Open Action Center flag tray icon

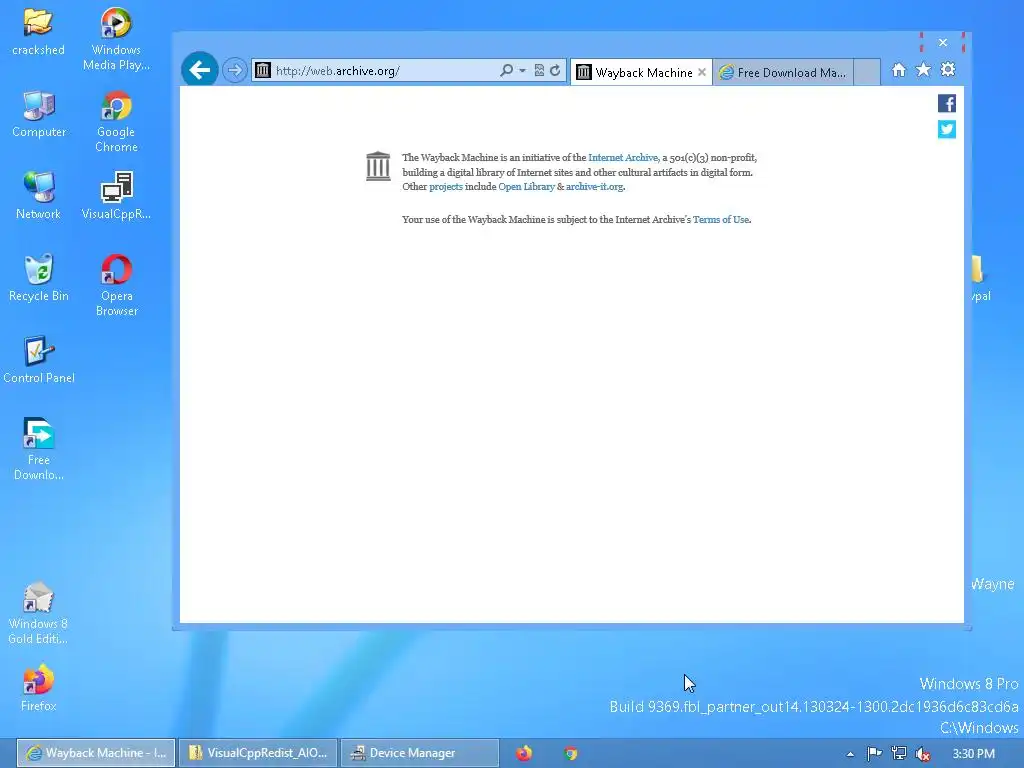tap(874, 754)
